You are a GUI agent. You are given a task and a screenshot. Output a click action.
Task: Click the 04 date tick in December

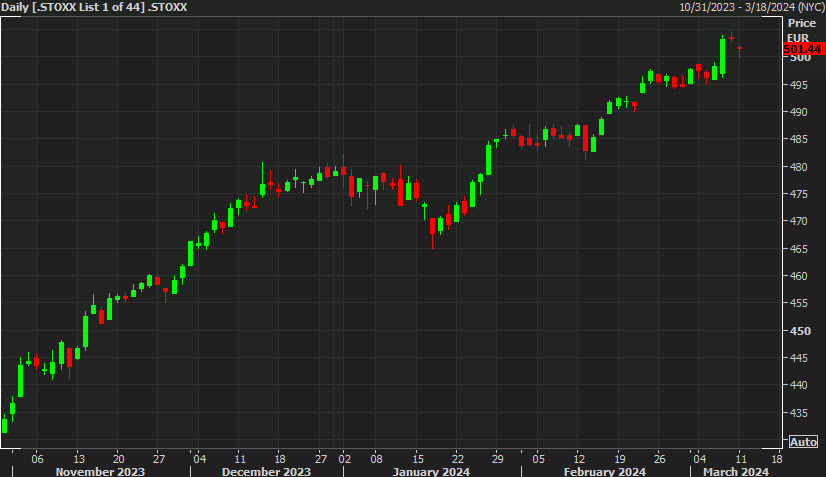click(199, 459)
